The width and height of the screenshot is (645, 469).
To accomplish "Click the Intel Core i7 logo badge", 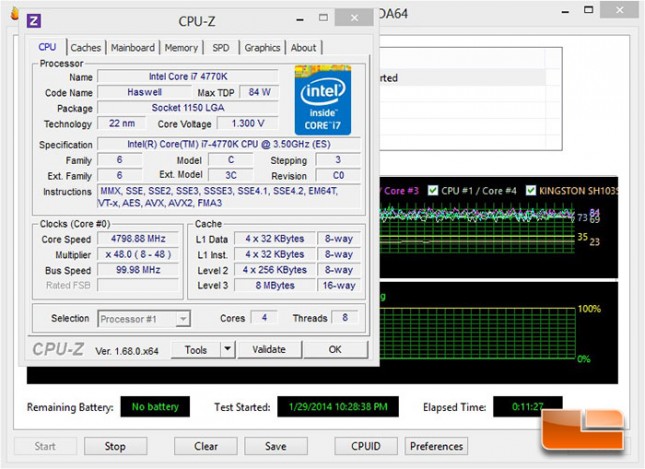I will pos(323,100).
